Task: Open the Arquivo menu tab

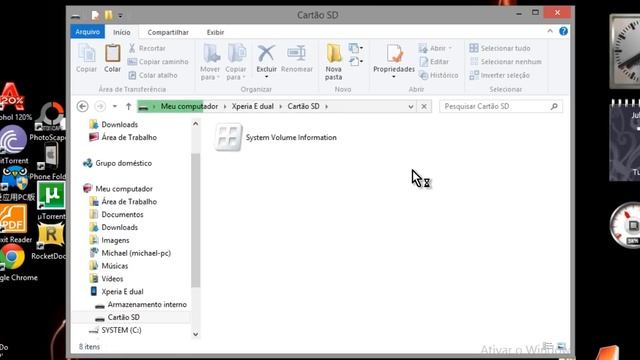Action: pos(87,32)
